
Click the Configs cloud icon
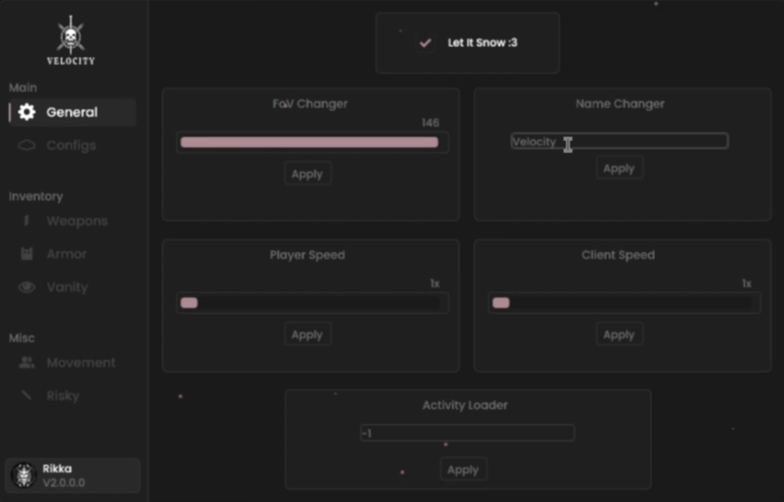(x=27, y=146)
